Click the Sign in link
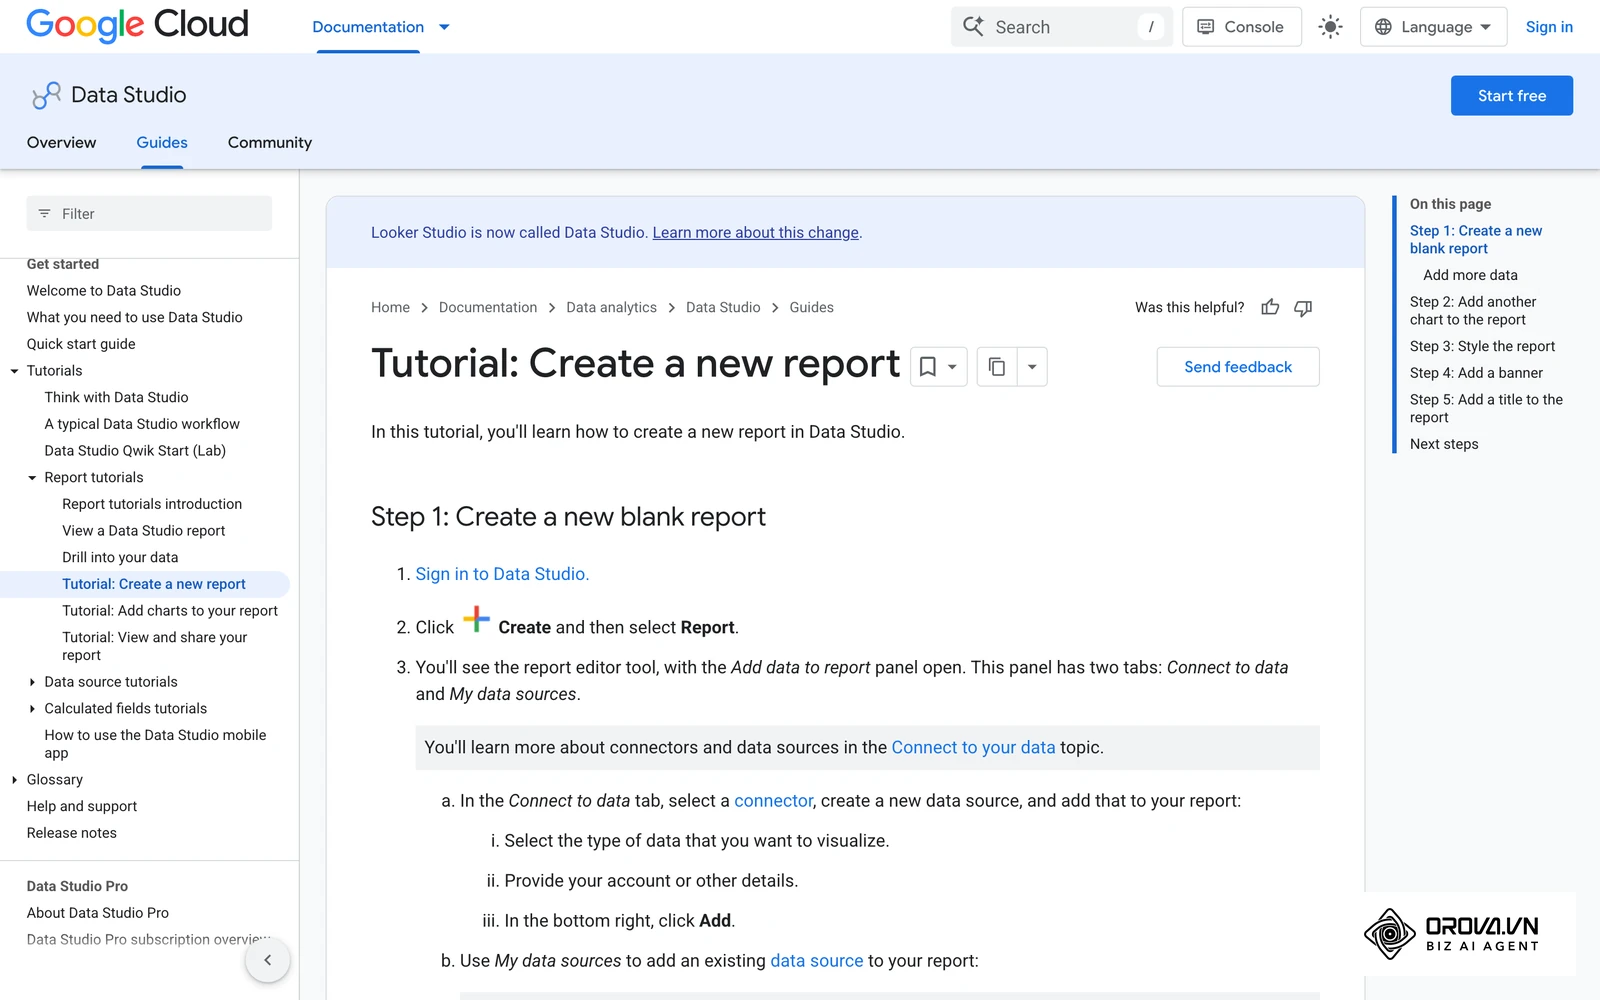 click(x=1549, y=27)
